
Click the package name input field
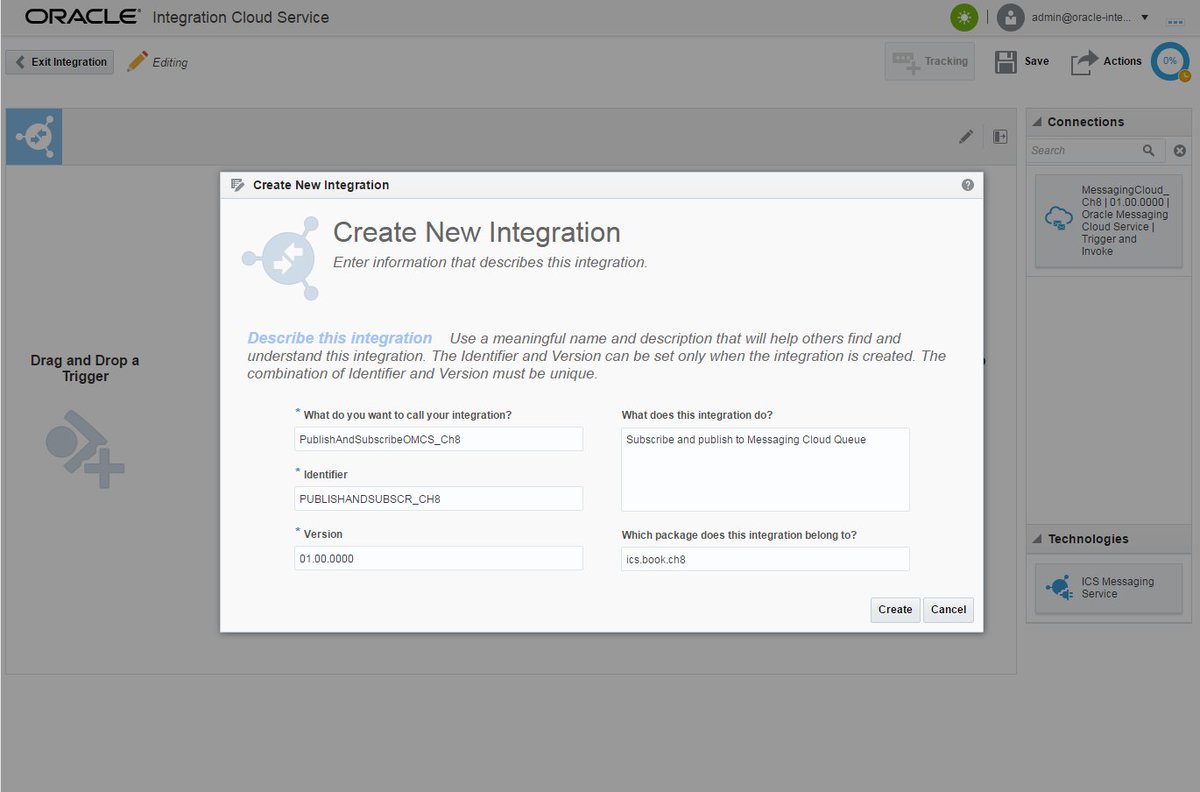tap(765, 559)
